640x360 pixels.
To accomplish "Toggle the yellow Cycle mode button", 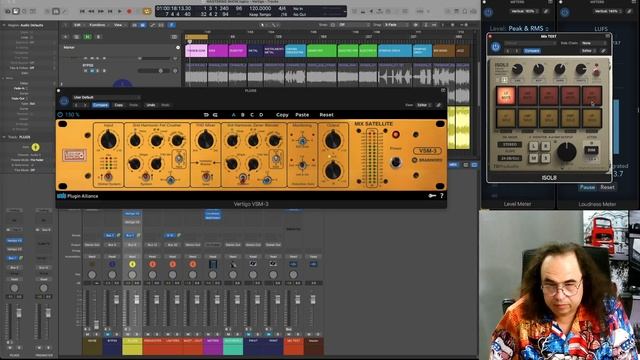I will click(147, 11).
